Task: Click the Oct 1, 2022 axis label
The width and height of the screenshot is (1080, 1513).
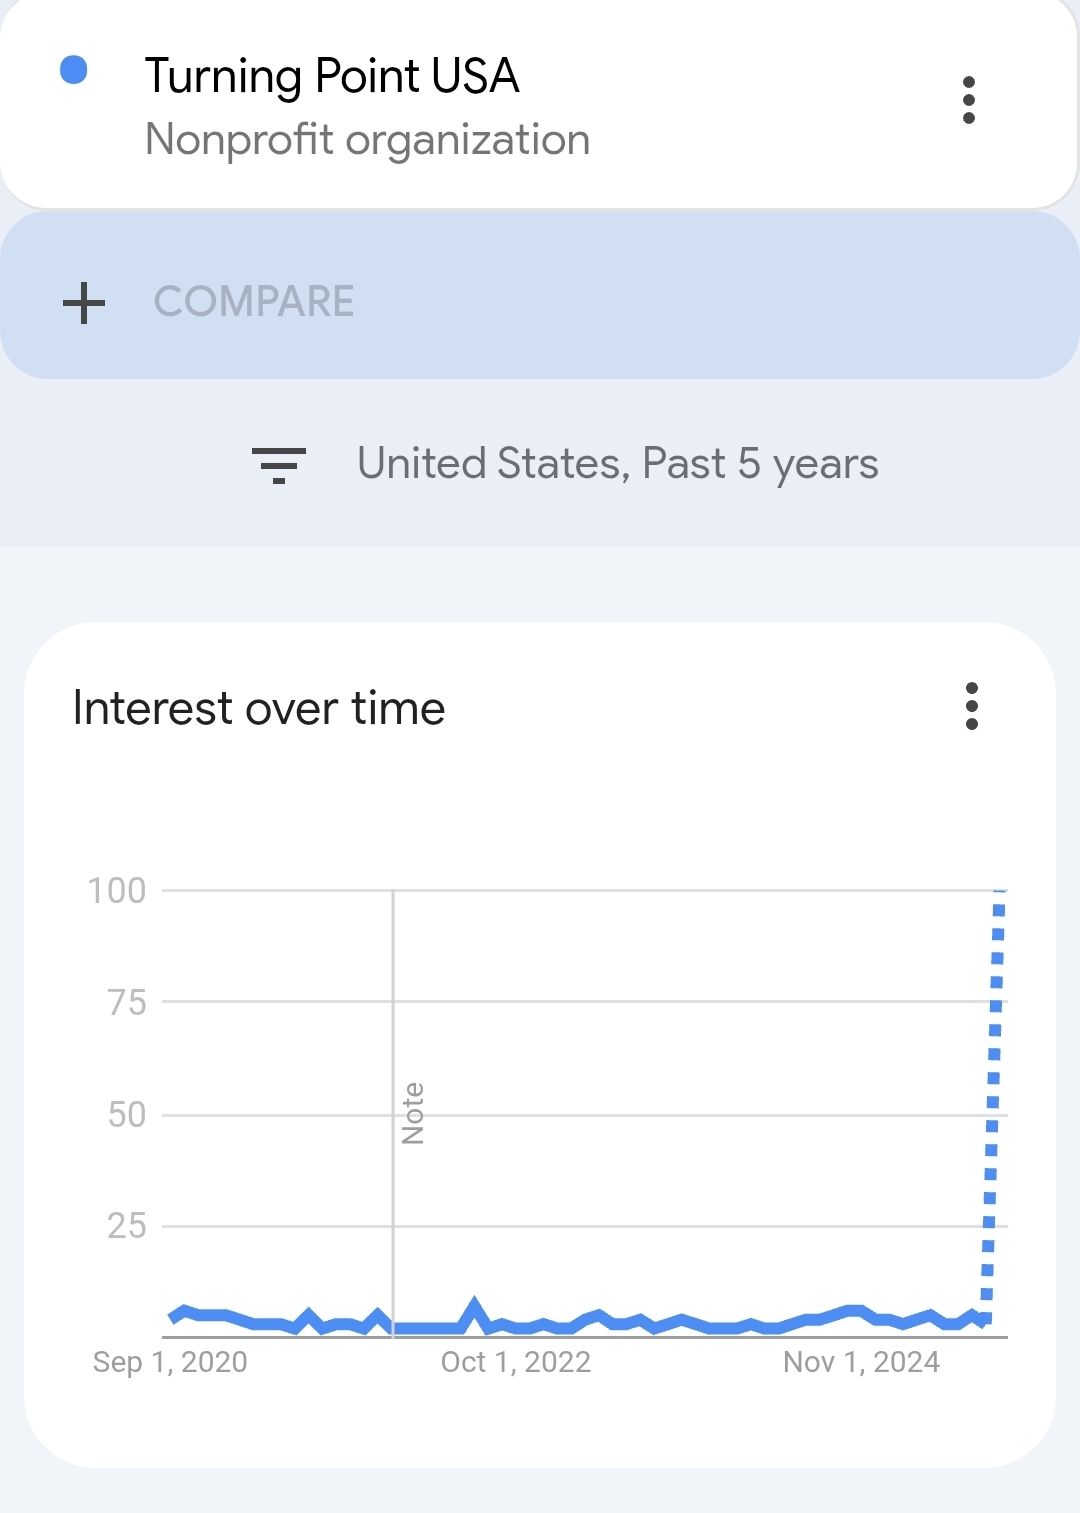Action: [x=516, y=1362]
